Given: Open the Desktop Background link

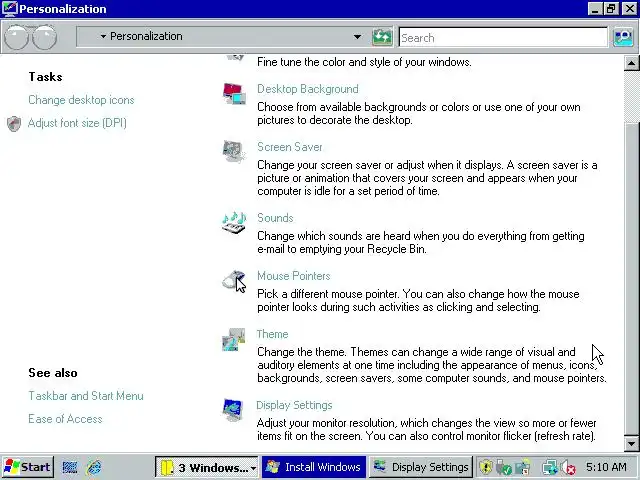Looking at the screenshot, I should point(308,89).
